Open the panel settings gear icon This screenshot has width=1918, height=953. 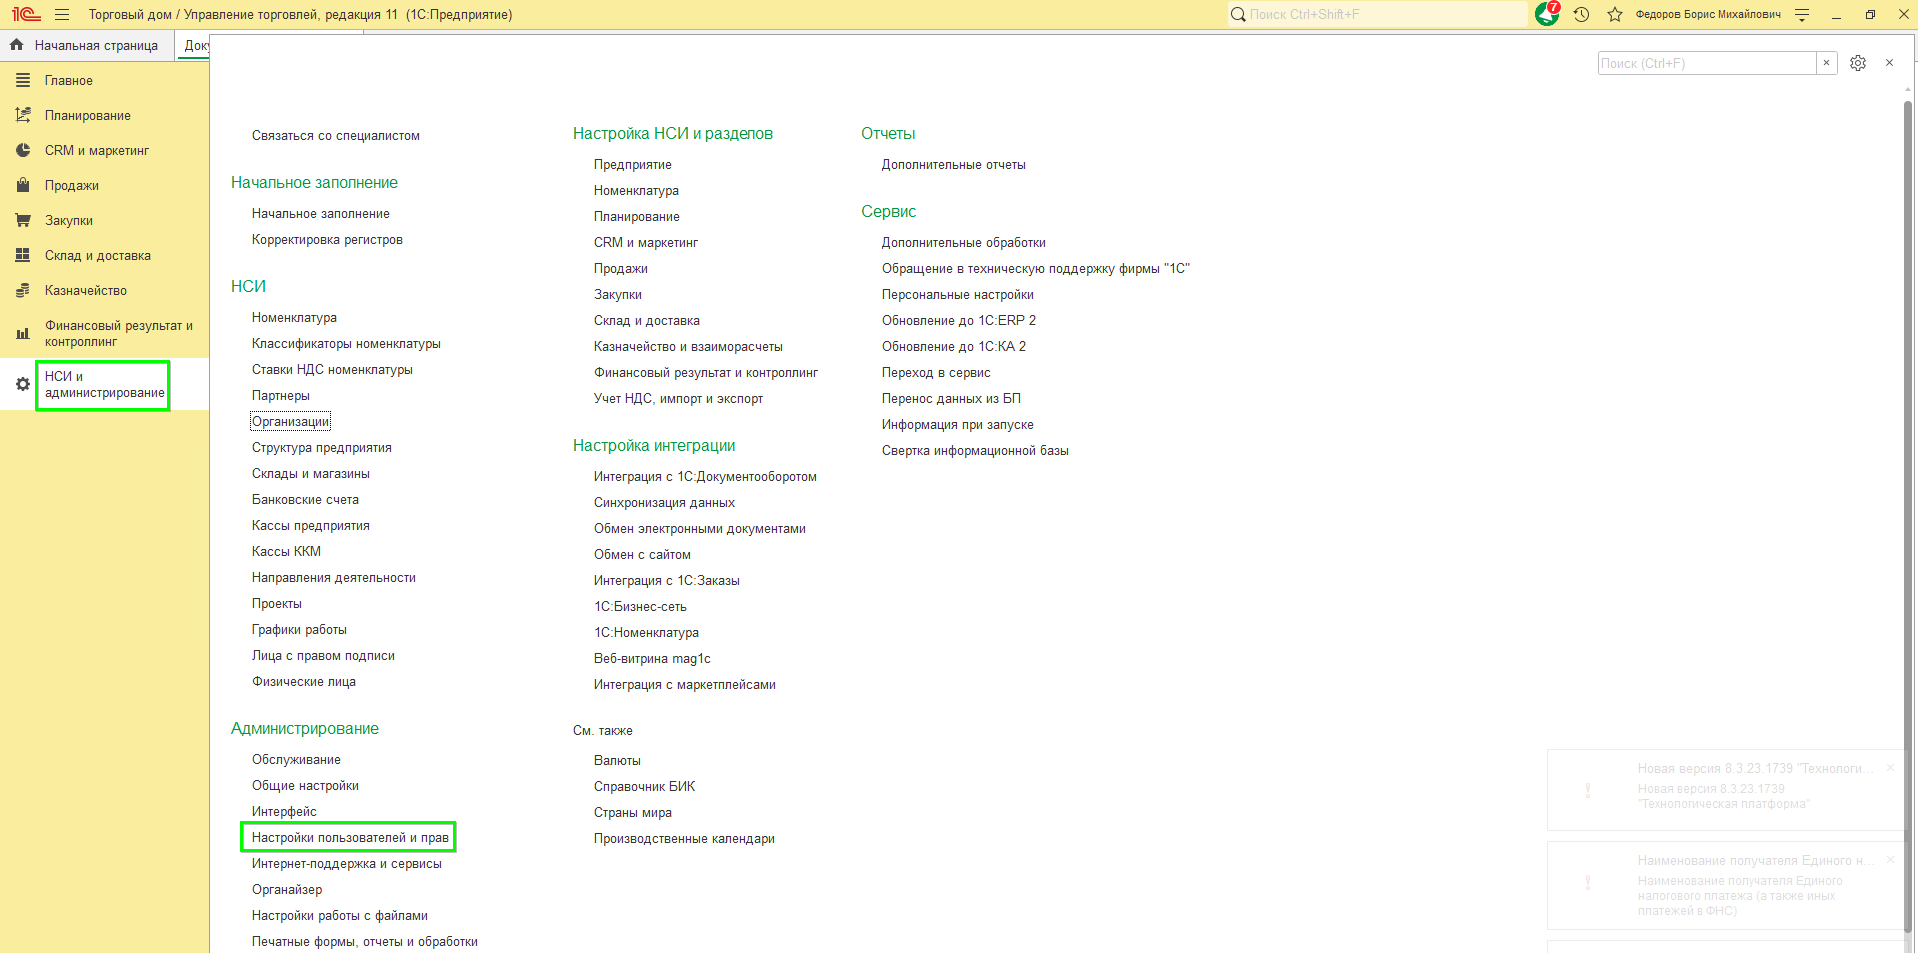coord(1858,63)
